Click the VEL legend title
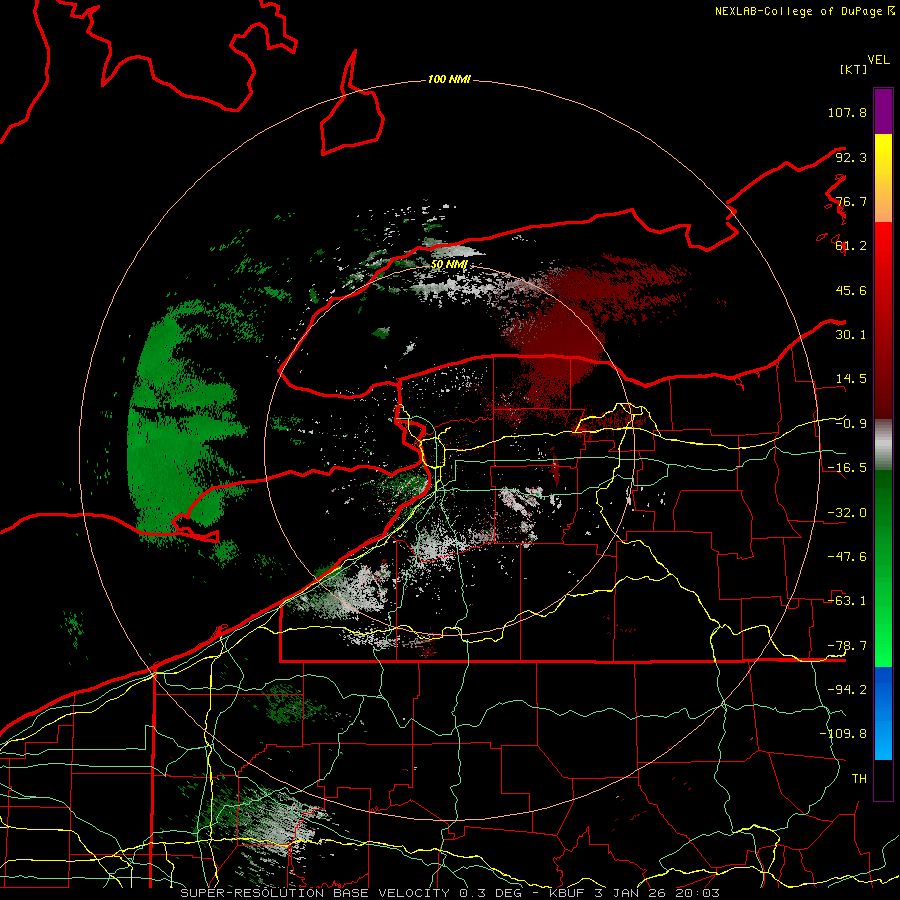900x900 pixels. click(878, 60)
